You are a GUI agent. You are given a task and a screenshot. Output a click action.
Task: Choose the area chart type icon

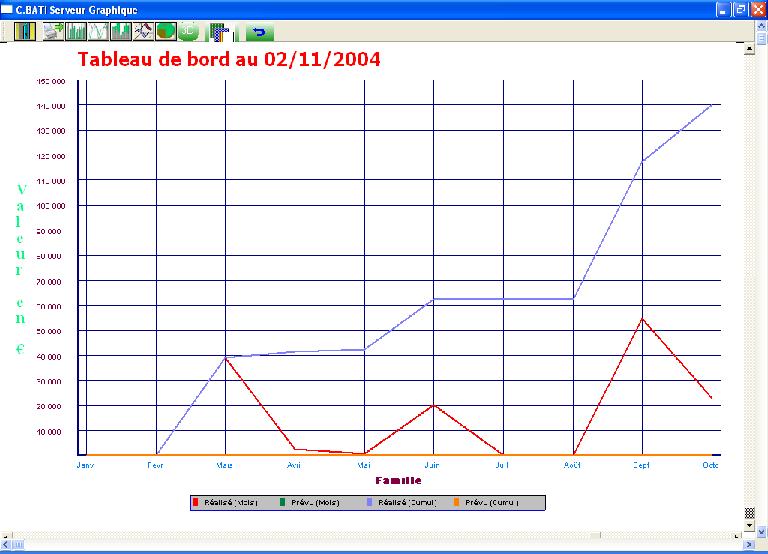click(x=121, y=31)
